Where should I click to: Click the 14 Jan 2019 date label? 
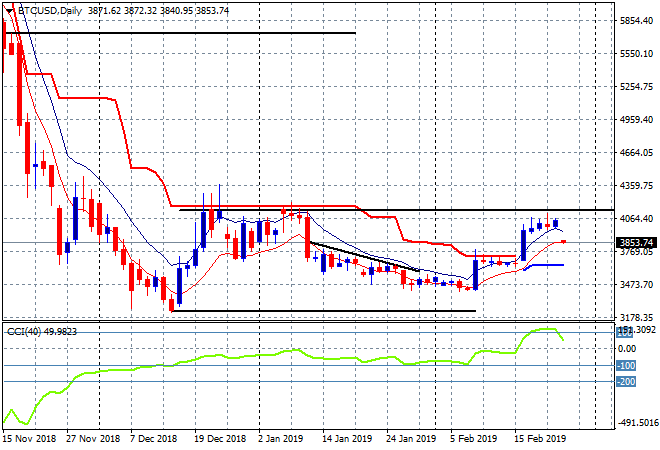click(x=347, y=439)
